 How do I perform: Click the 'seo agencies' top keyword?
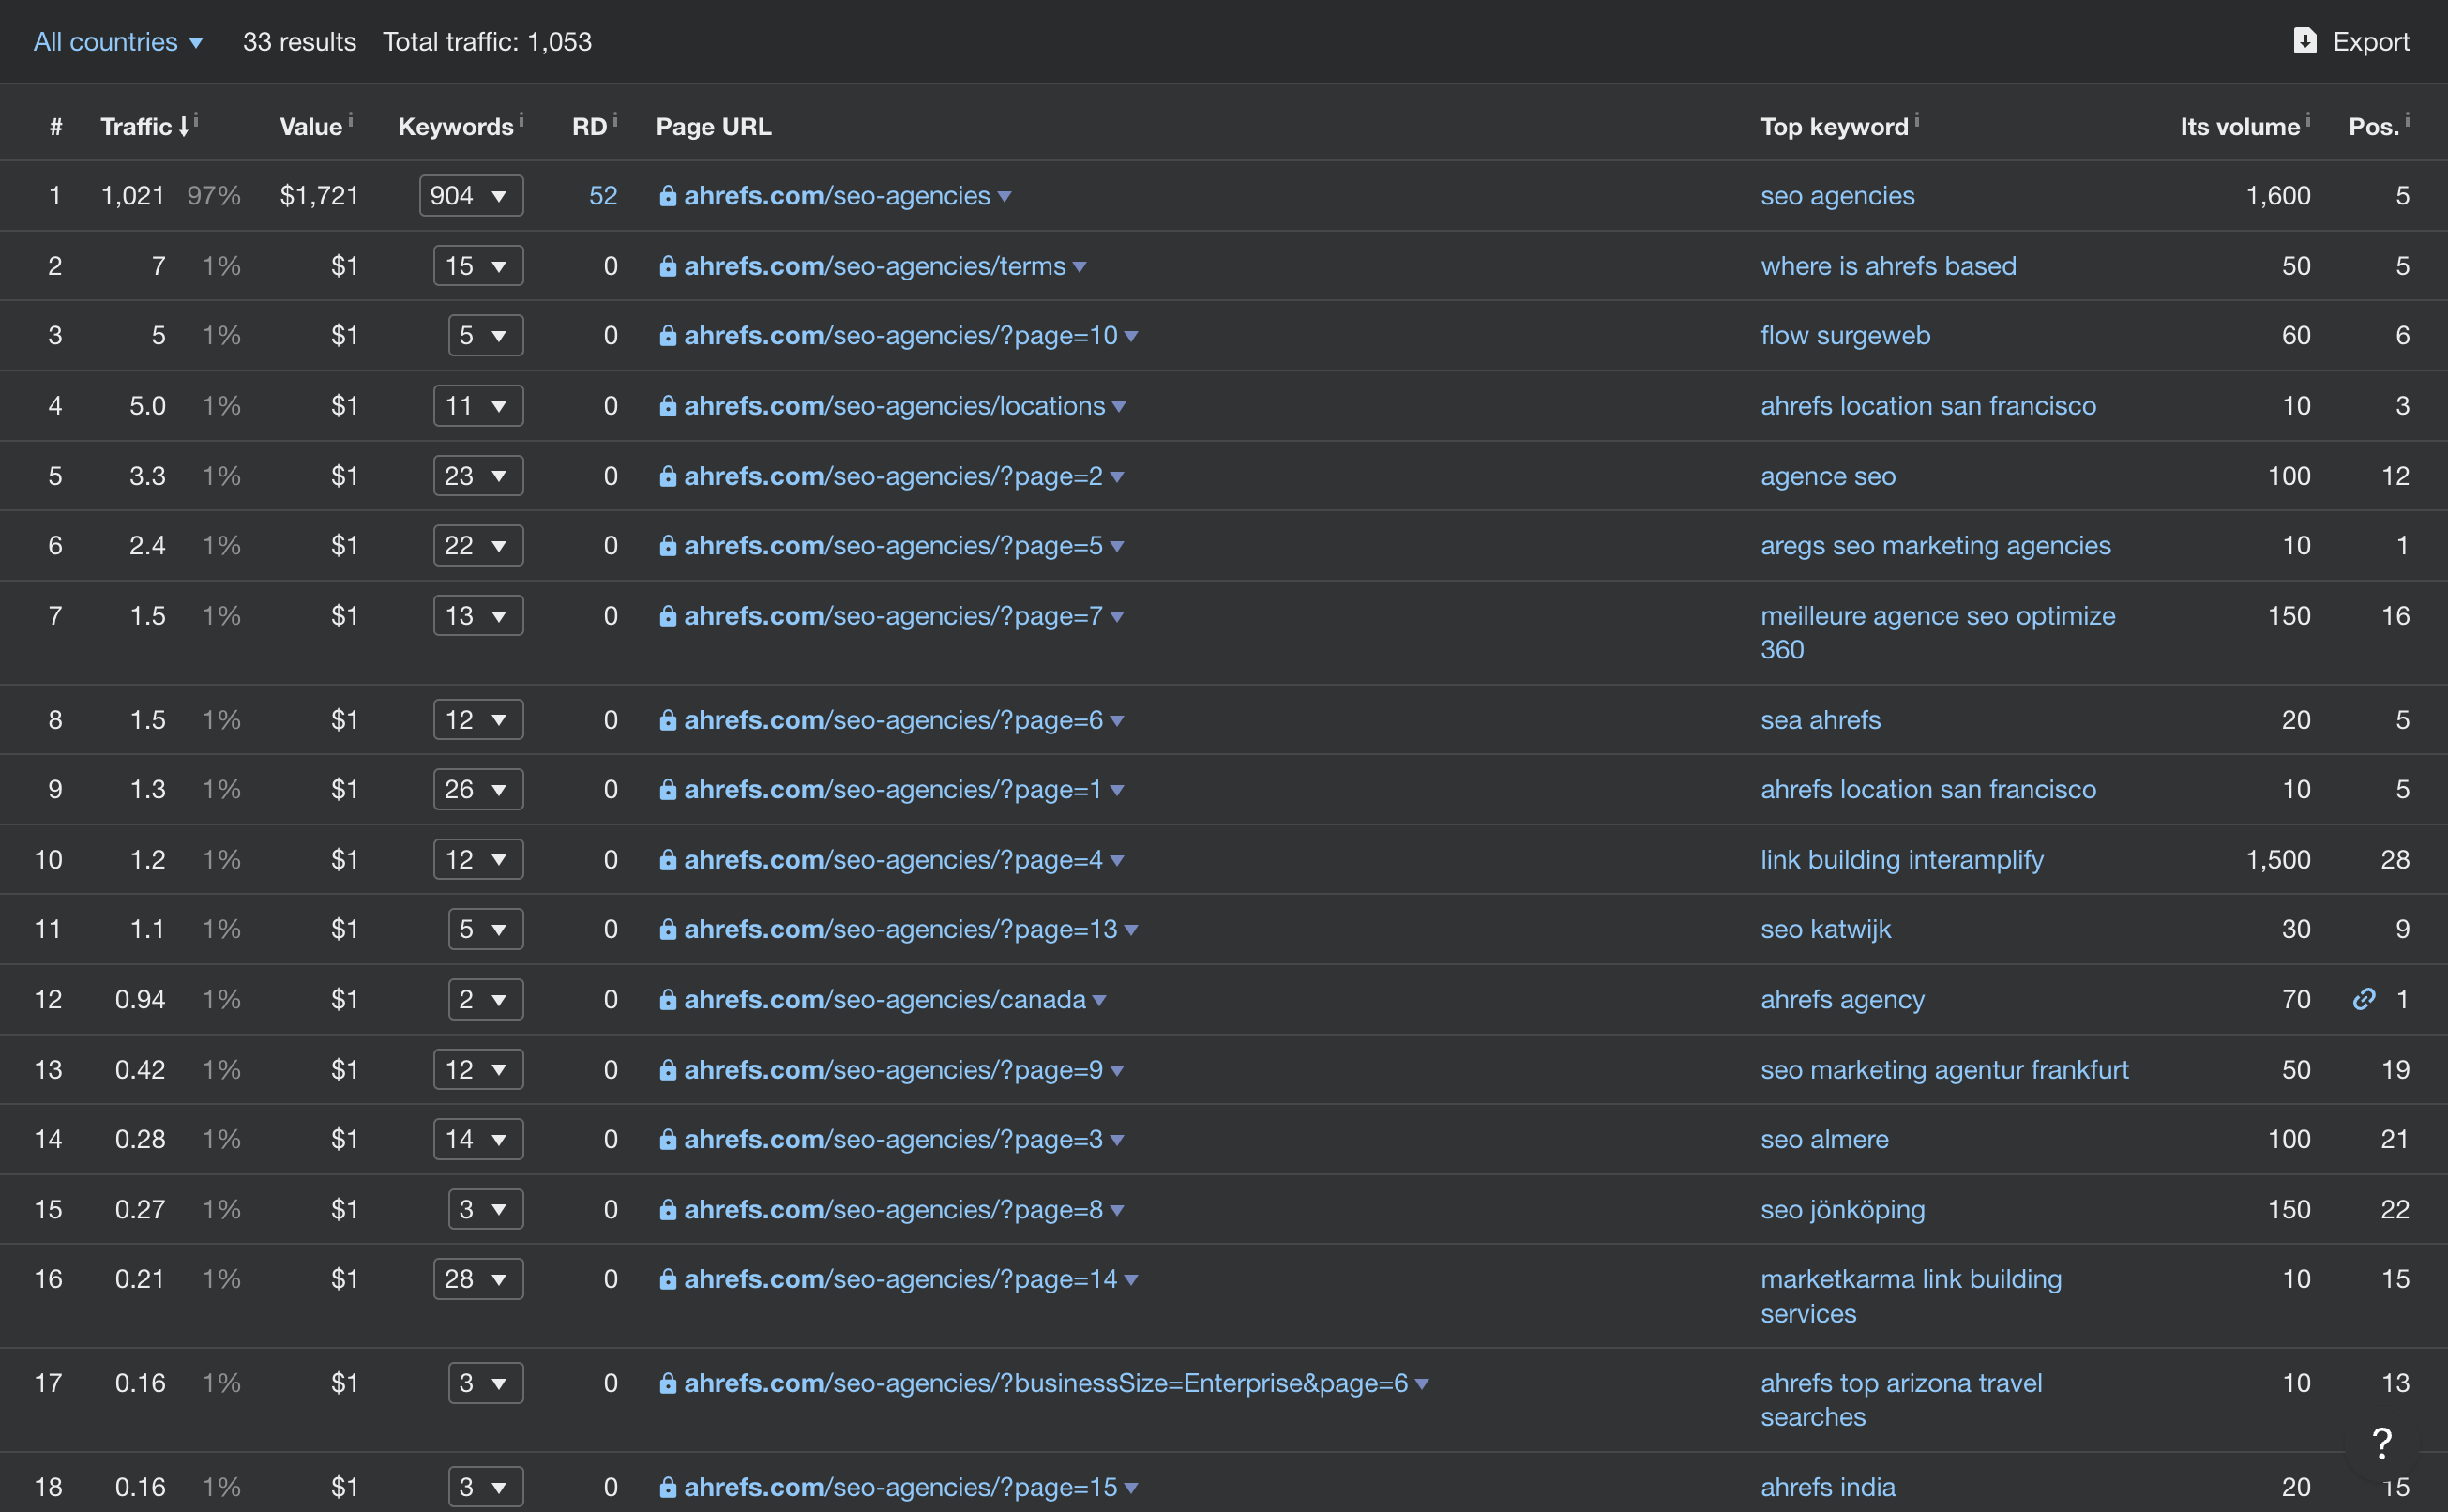tap(1838, 195)
